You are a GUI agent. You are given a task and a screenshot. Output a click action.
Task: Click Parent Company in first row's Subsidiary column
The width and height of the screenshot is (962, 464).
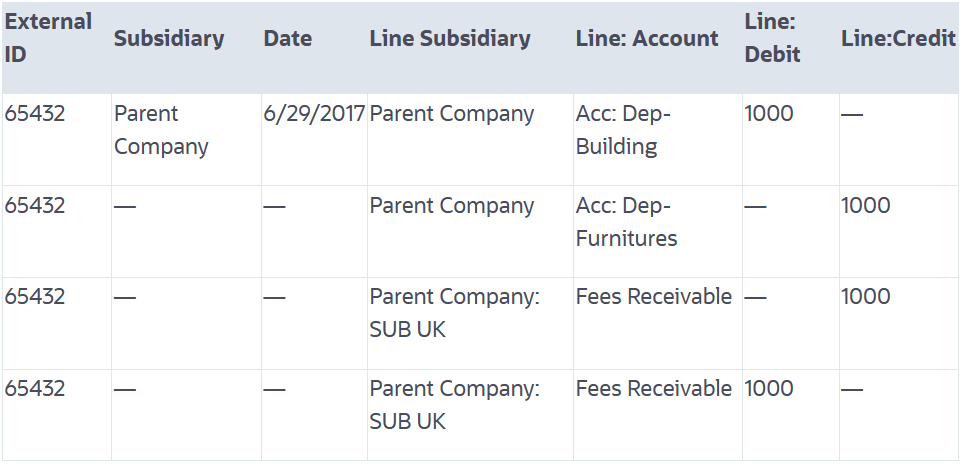[161, 130]
